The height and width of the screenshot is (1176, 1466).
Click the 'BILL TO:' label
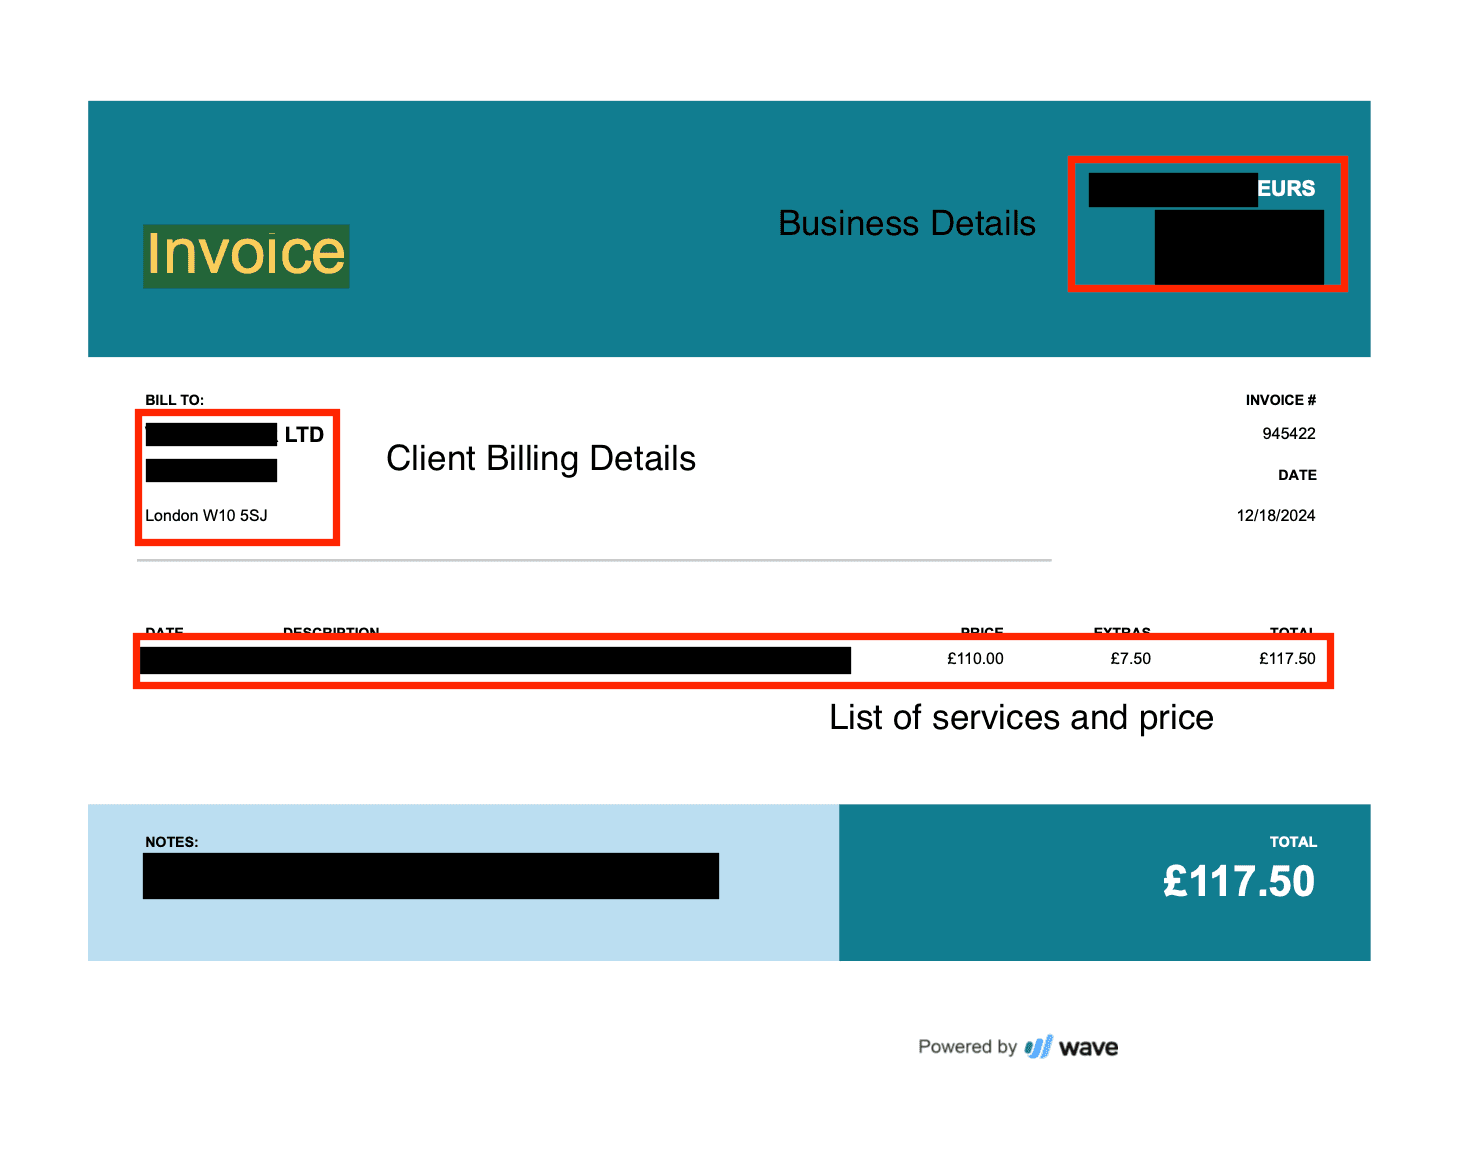pos(174,400)
